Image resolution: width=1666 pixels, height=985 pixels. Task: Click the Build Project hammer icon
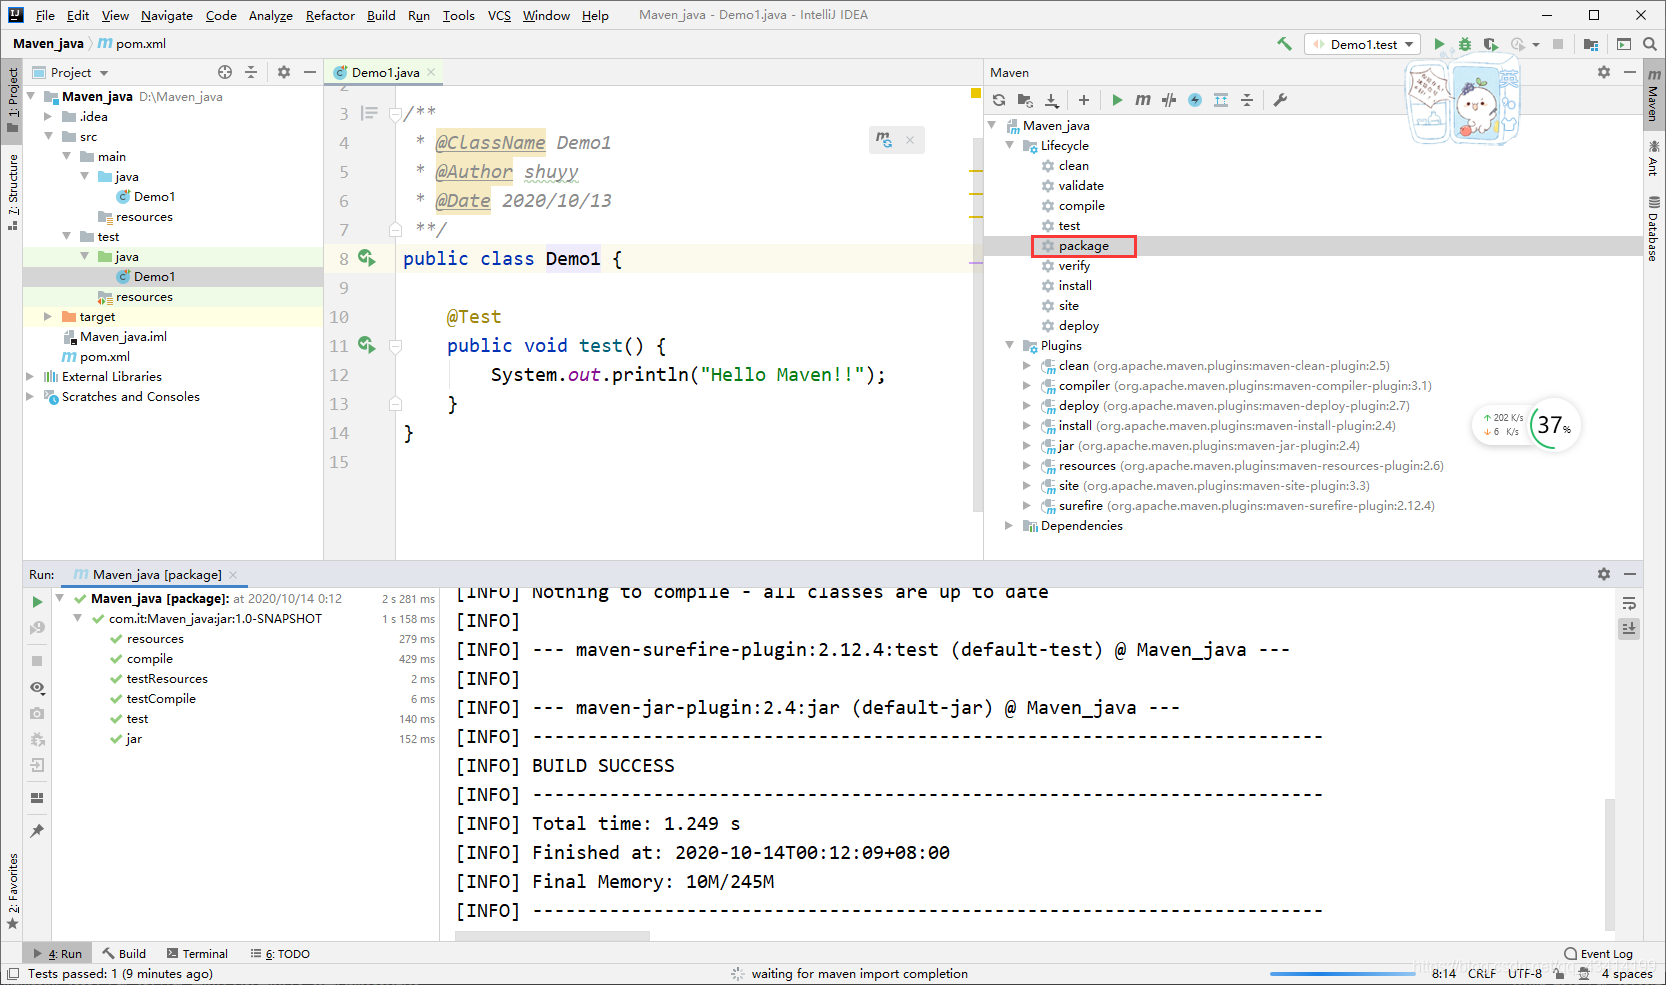[1284, 44]
